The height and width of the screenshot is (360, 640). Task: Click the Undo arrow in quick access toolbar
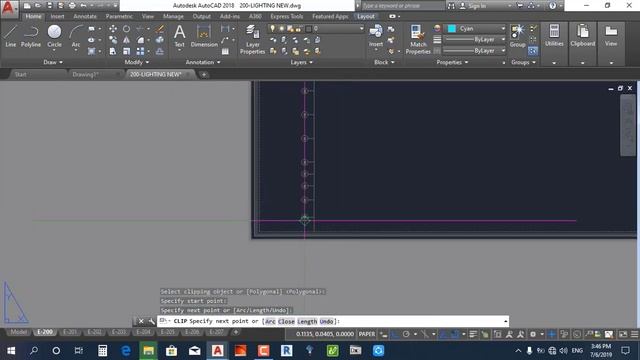[83, 6]
